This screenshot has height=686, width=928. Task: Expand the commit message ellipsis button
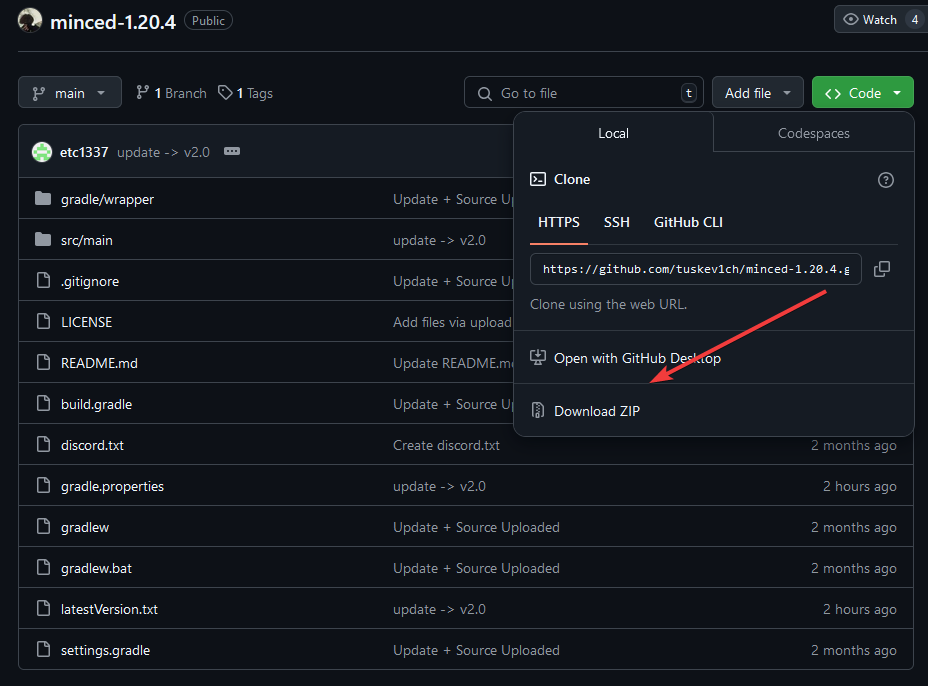(x=232, y=152)
